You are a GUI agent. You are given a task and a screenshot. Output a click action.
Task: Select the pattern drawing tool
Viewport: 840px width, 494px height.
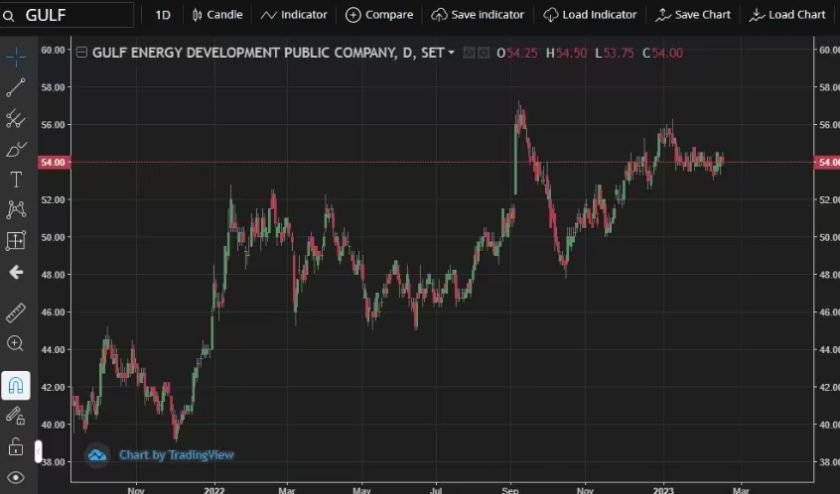tap(16, 209)
